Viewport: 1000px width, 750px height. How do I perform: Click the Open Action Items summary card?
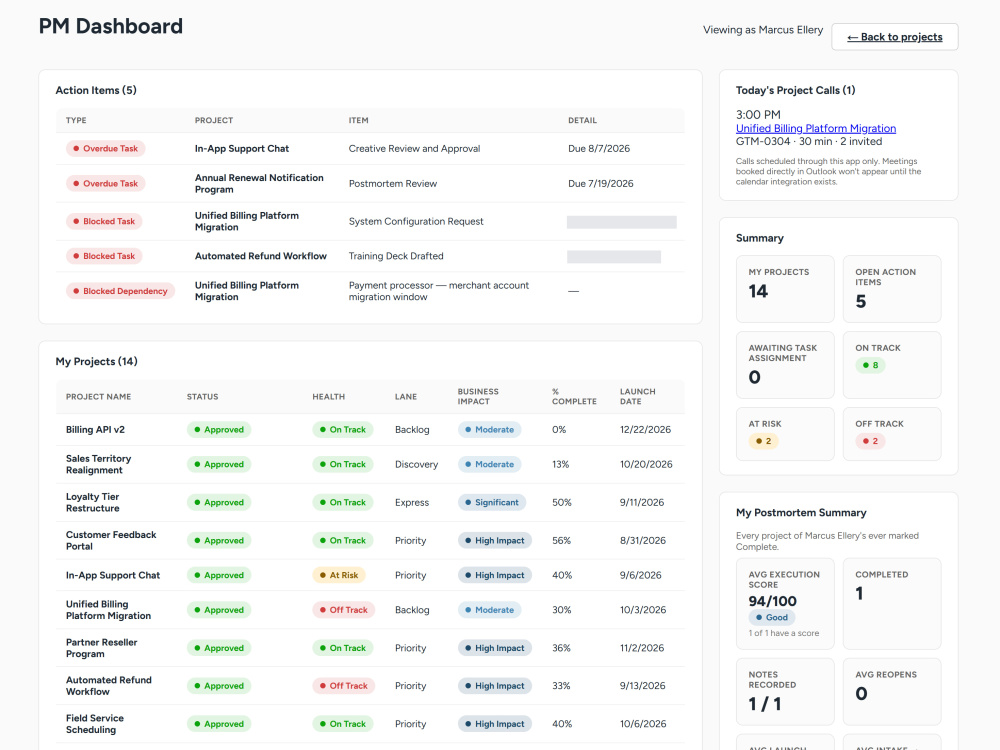pos(892,289)
